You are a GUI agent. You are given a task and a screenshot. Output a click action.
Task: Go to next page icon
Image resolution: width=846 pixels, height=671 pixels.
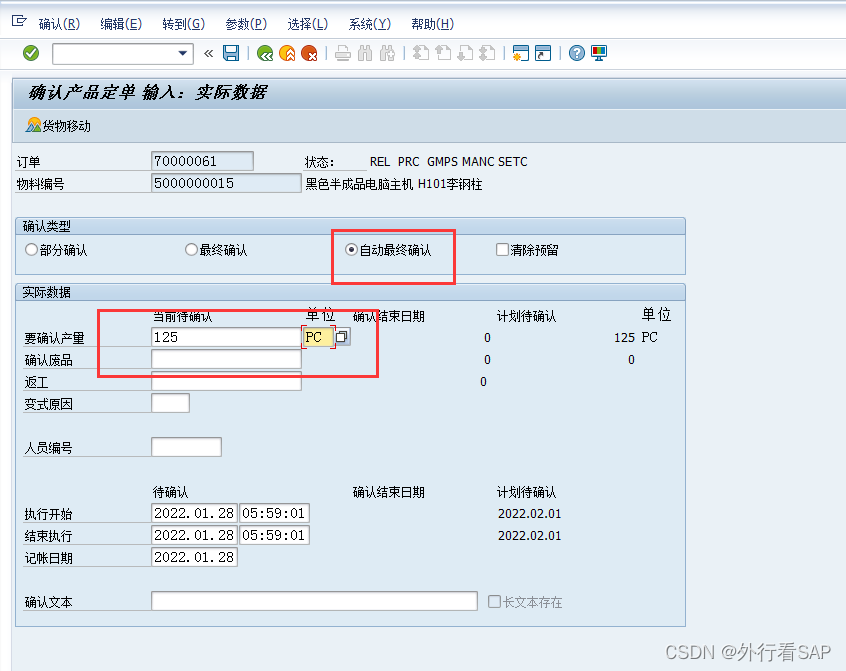coord(465,53)
